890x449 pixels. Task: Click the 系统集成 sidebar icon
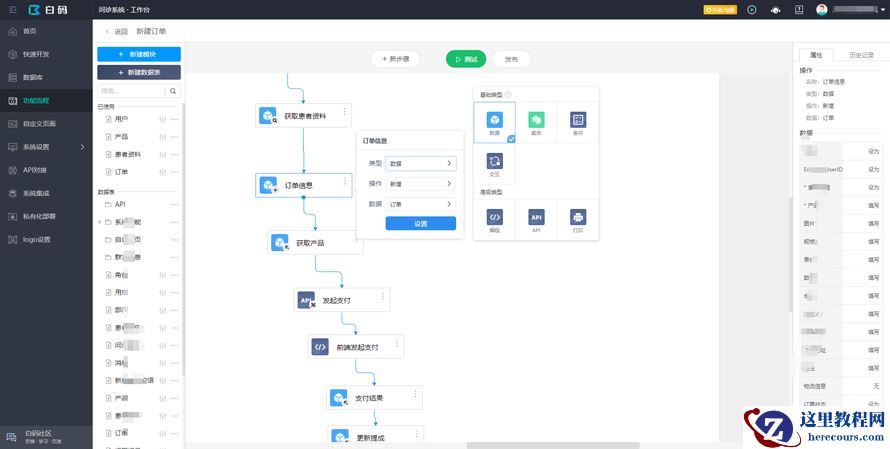pos(12,194)
